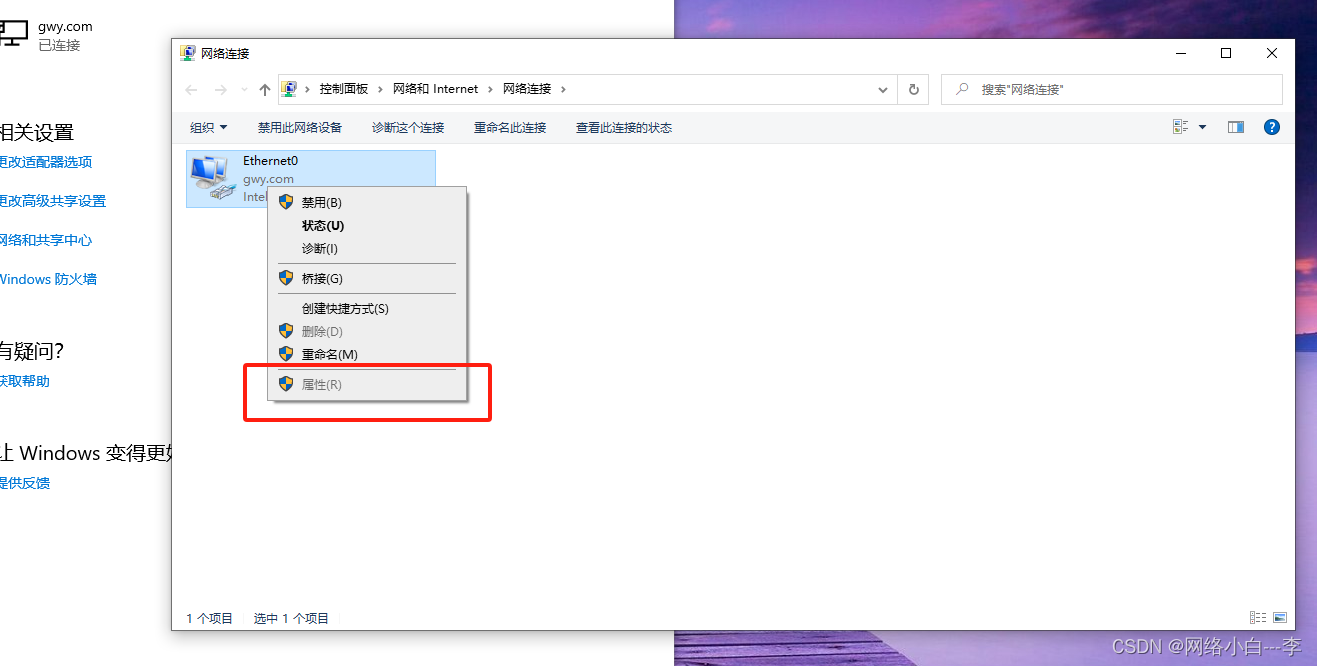
Task: Click 查看此连接的状态 toolbar button
Action: 624,127
